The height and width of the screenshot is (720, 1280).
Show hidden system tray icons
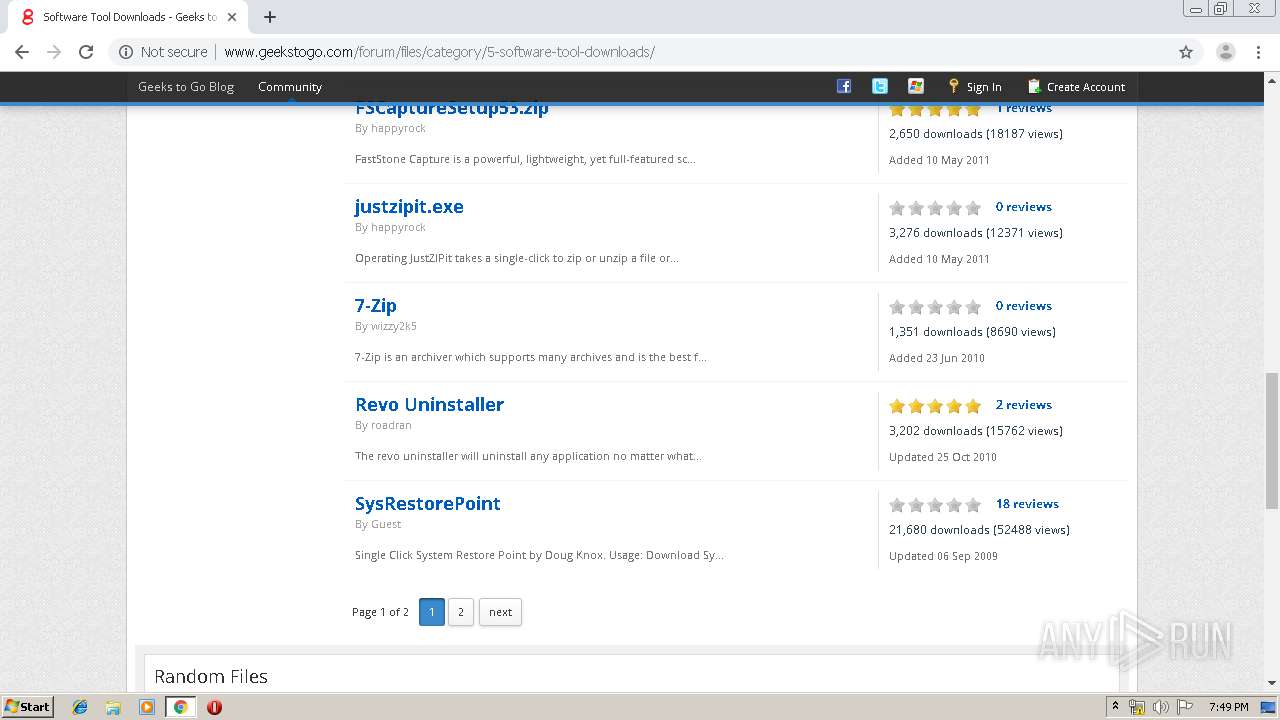[1115, 707]
